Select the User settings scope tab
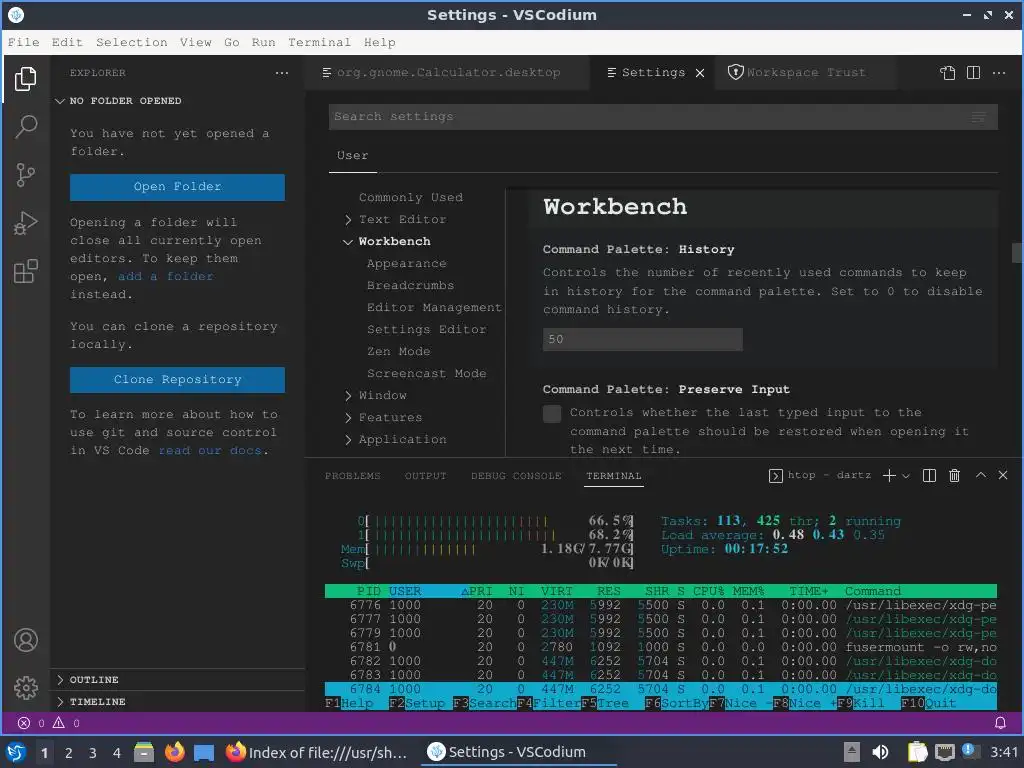Screen dimensions: 1024x768 [353, 156]
